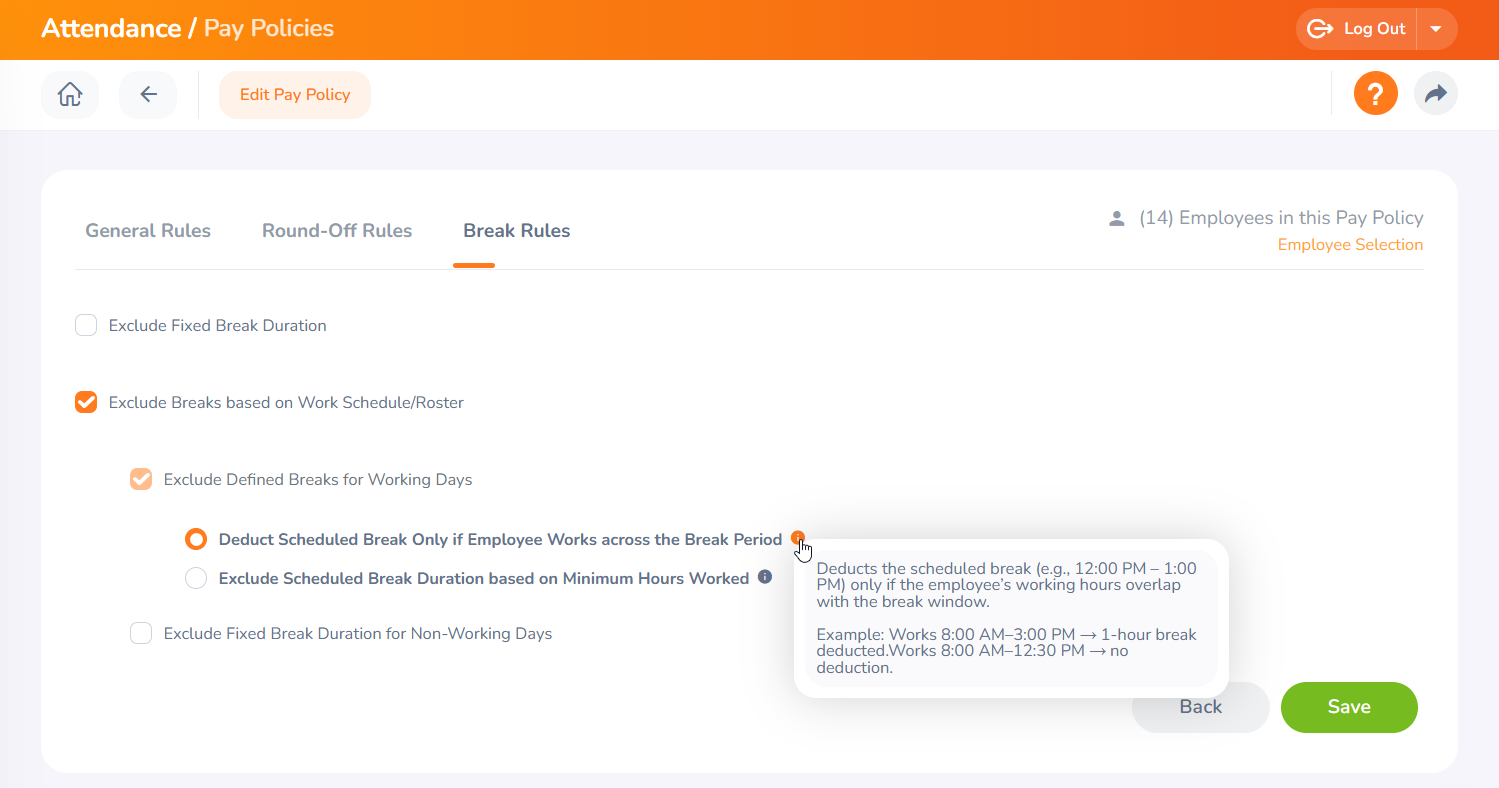Check Exclude Fixed Break Duration for Non-Working Days
This screenshot has width=1499, height=788.
click(x=141, y=633)
